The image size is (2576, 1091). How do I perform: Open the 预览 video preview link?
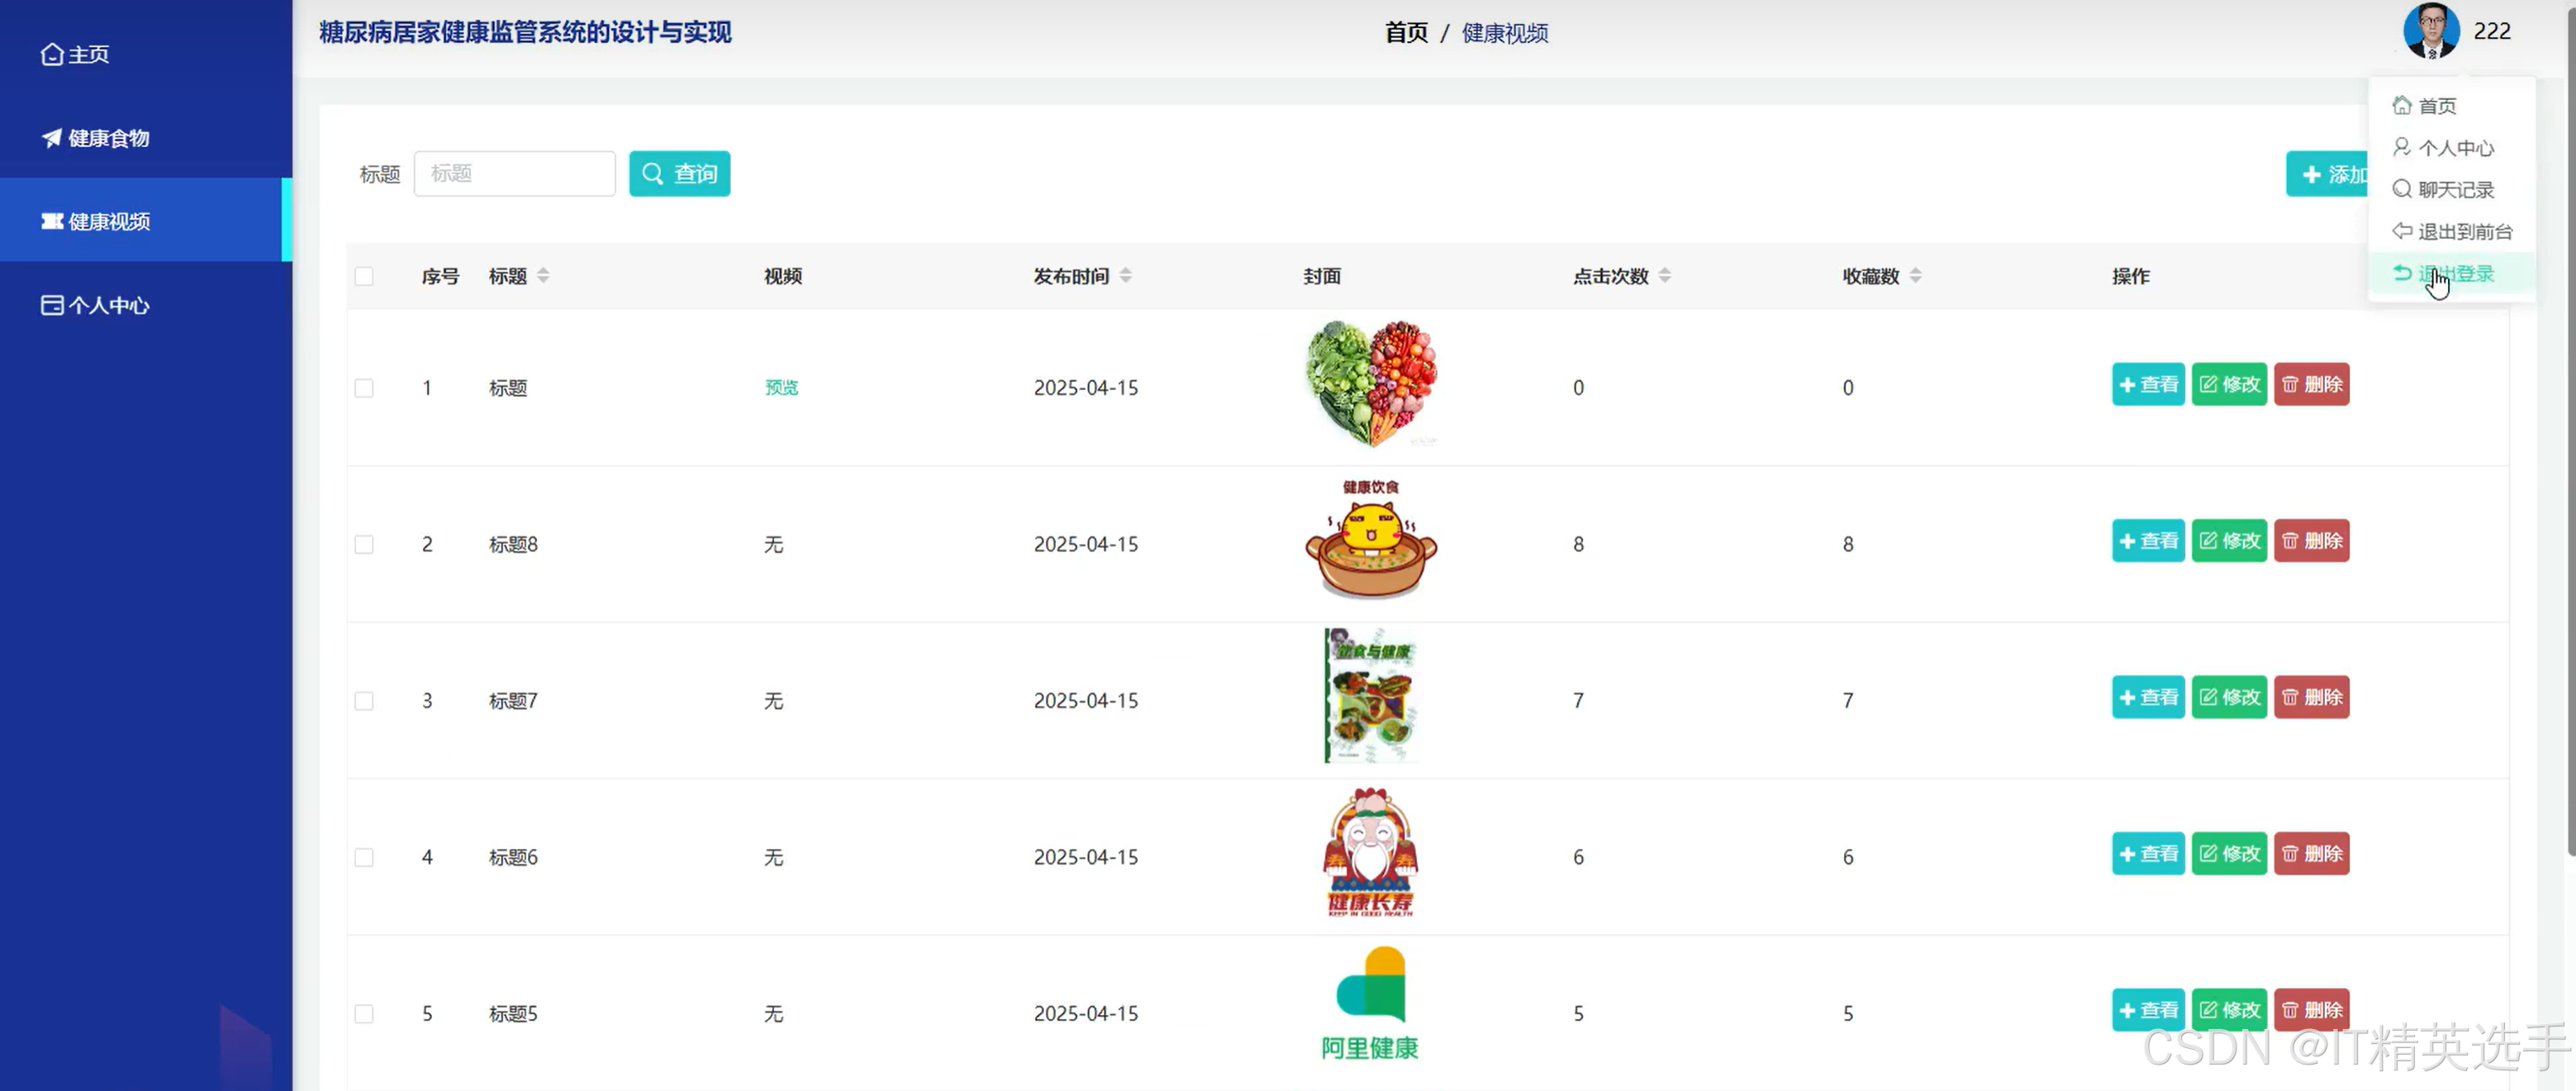(x=781, y=388)
